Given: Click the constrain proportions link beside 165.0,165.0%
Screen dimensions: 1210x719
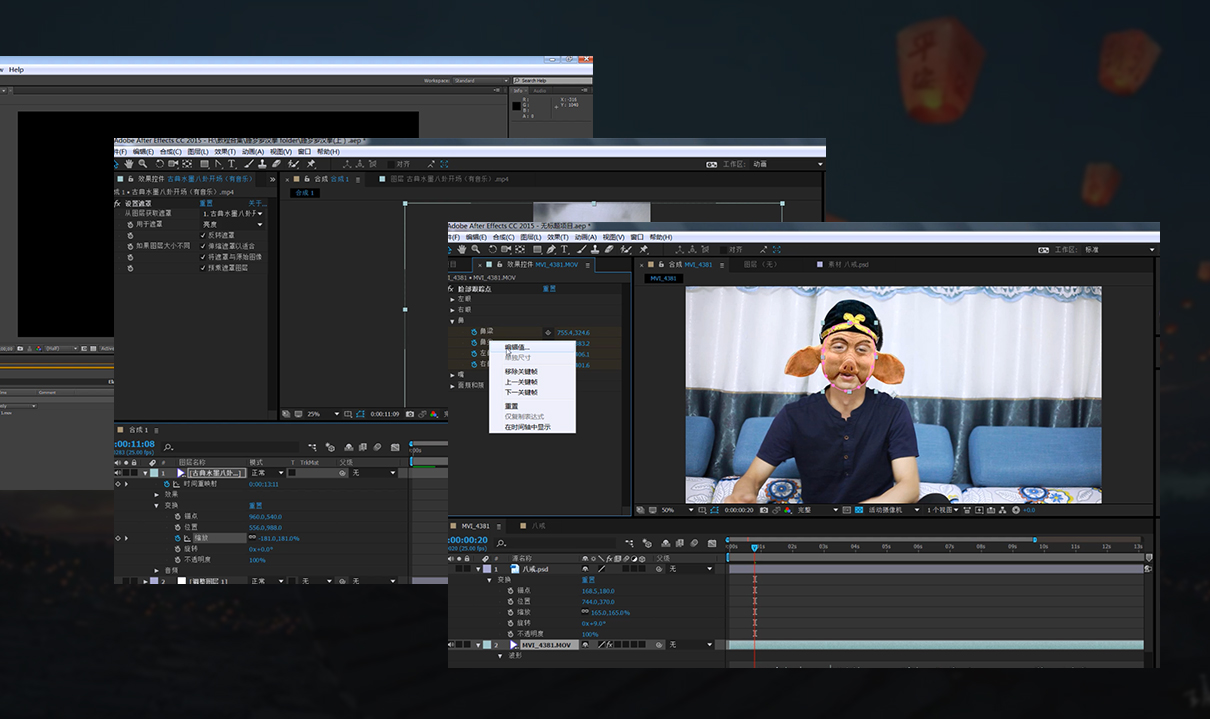Looking at the screenshot, I should [585, 612].
